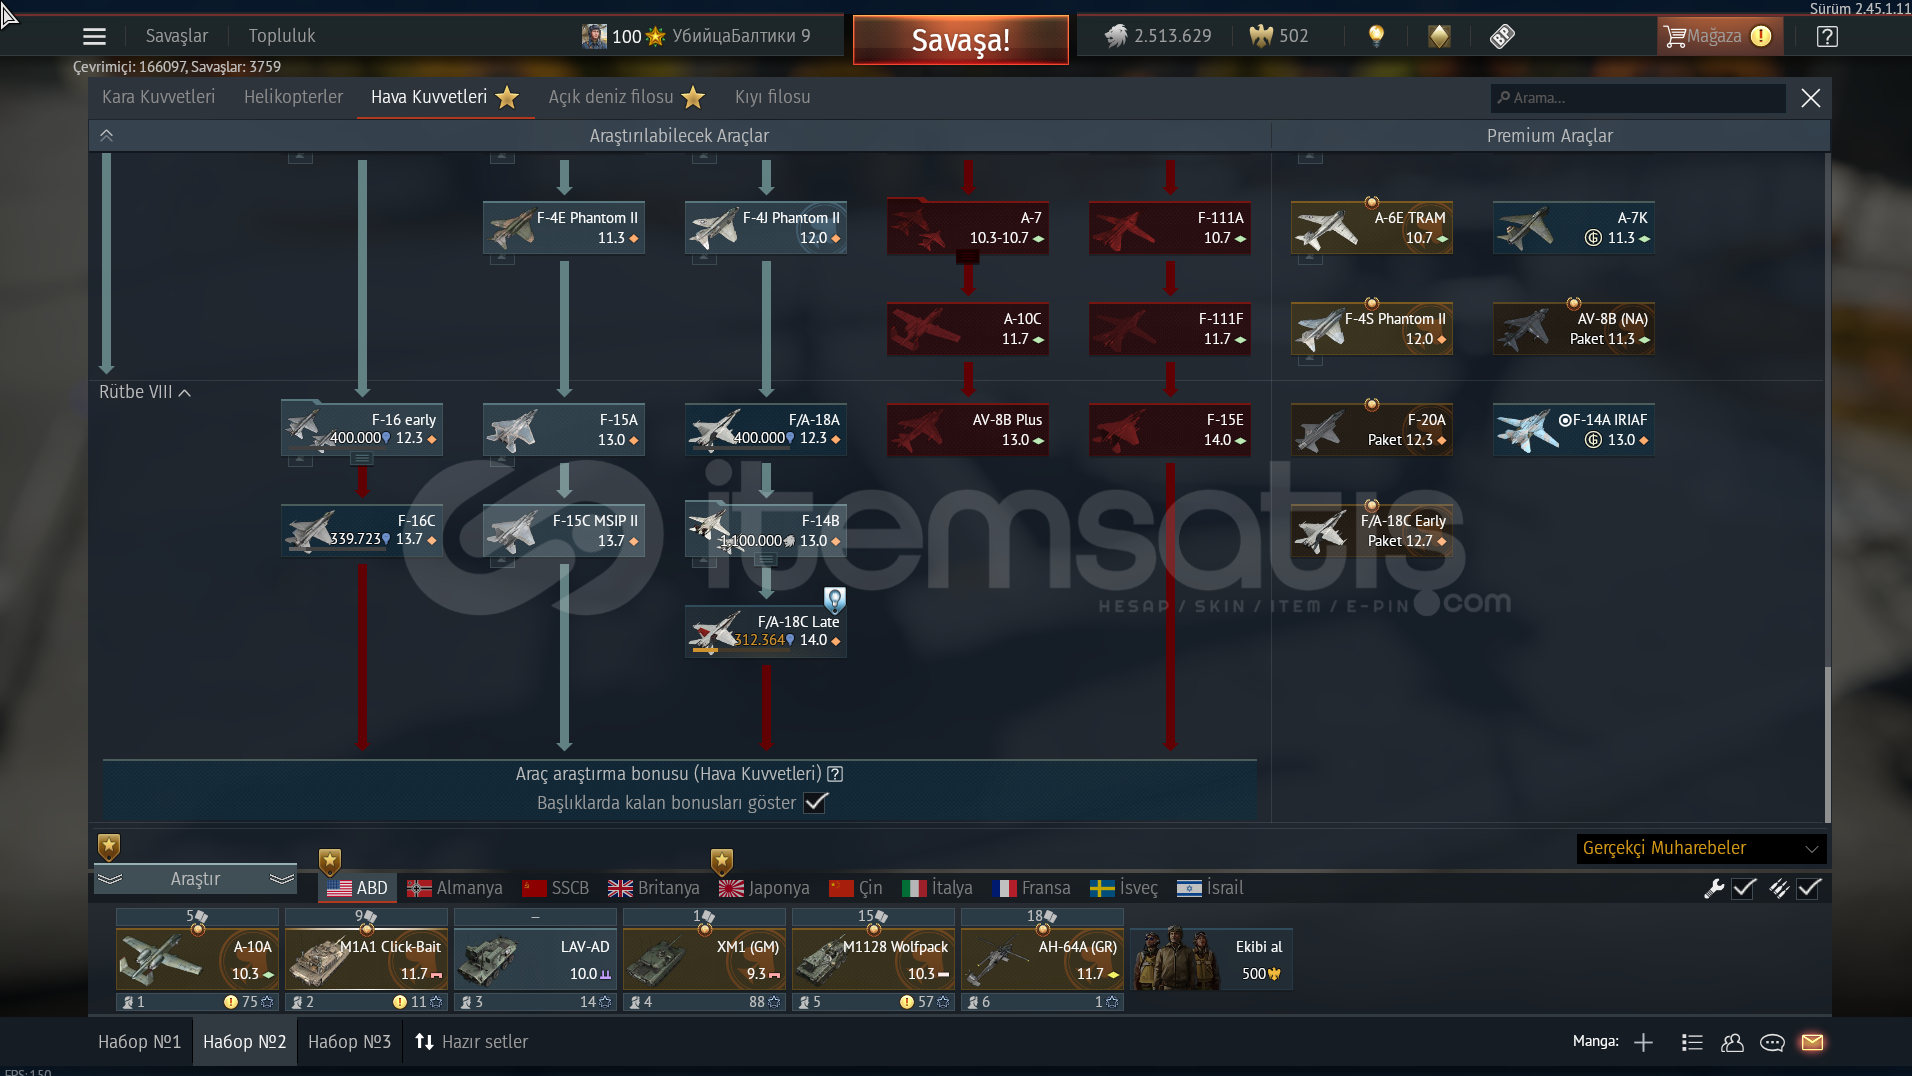The width and height of the screenshot is (1912, 1076).
Task: Select the F-111F aircraft card
Action: (1170, 329)
